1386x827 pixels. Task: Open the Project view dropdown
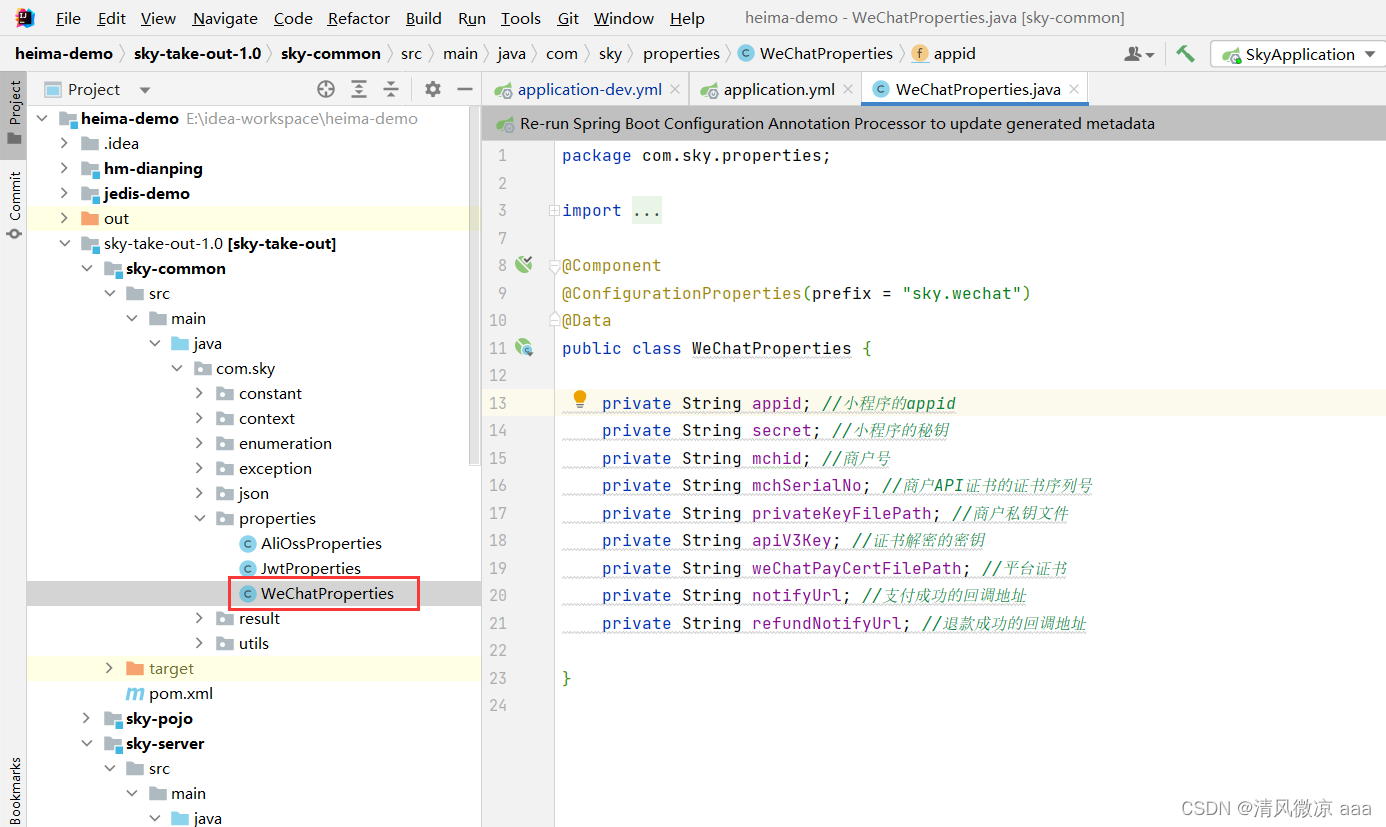[145, 90]
